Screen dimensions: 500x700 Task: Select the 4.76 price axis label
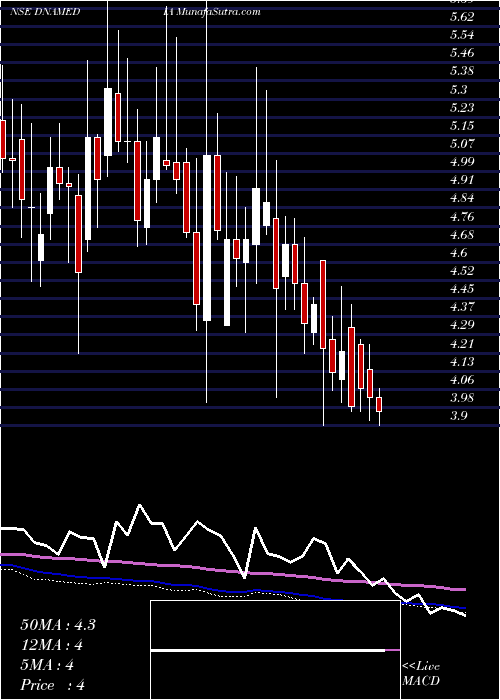click(462, 217)
